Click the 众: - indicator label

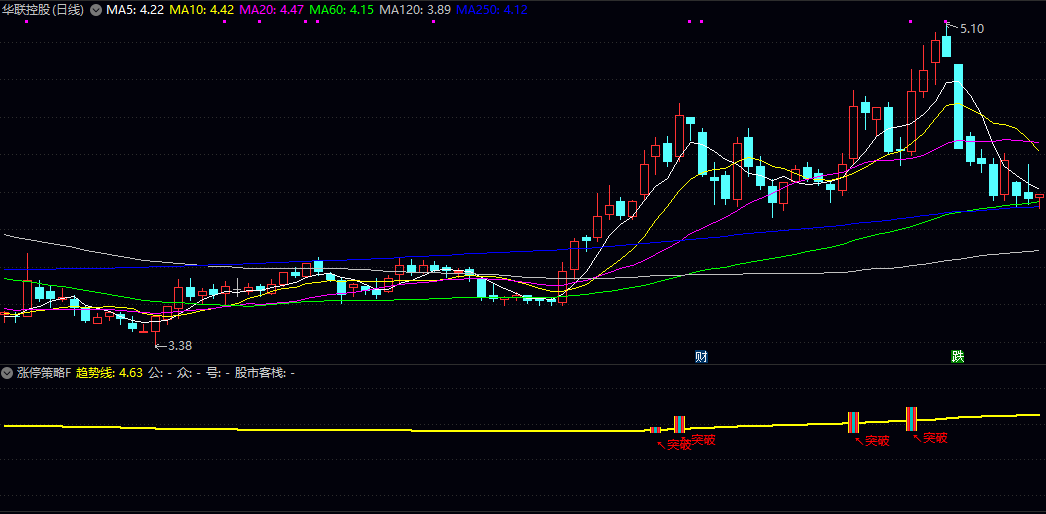coord(189,373)
